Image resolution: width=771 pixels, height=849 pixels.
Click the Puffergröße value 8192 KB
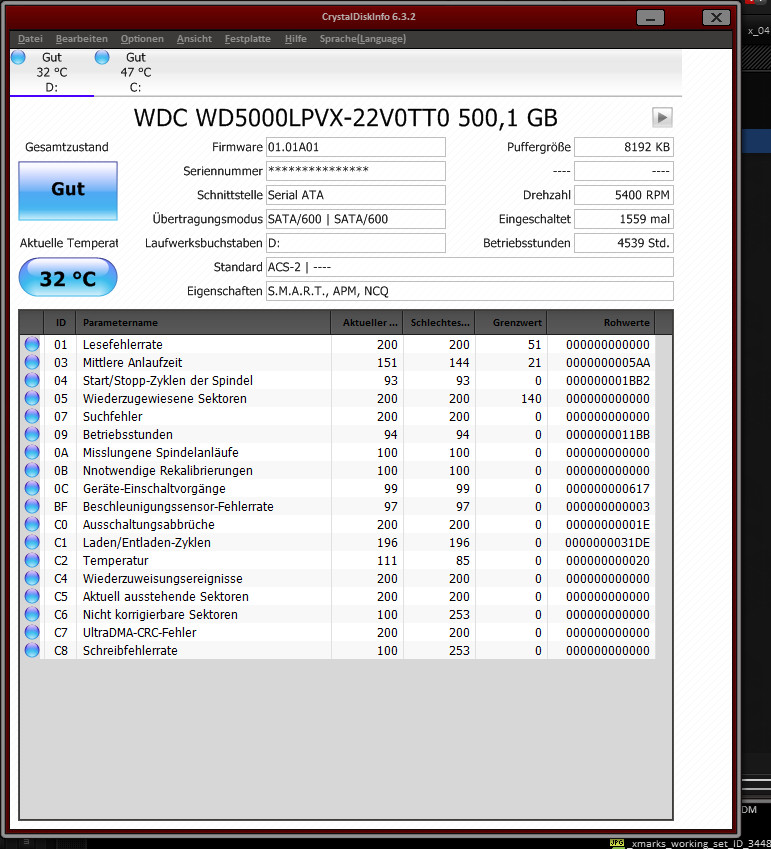pos(624,147)
